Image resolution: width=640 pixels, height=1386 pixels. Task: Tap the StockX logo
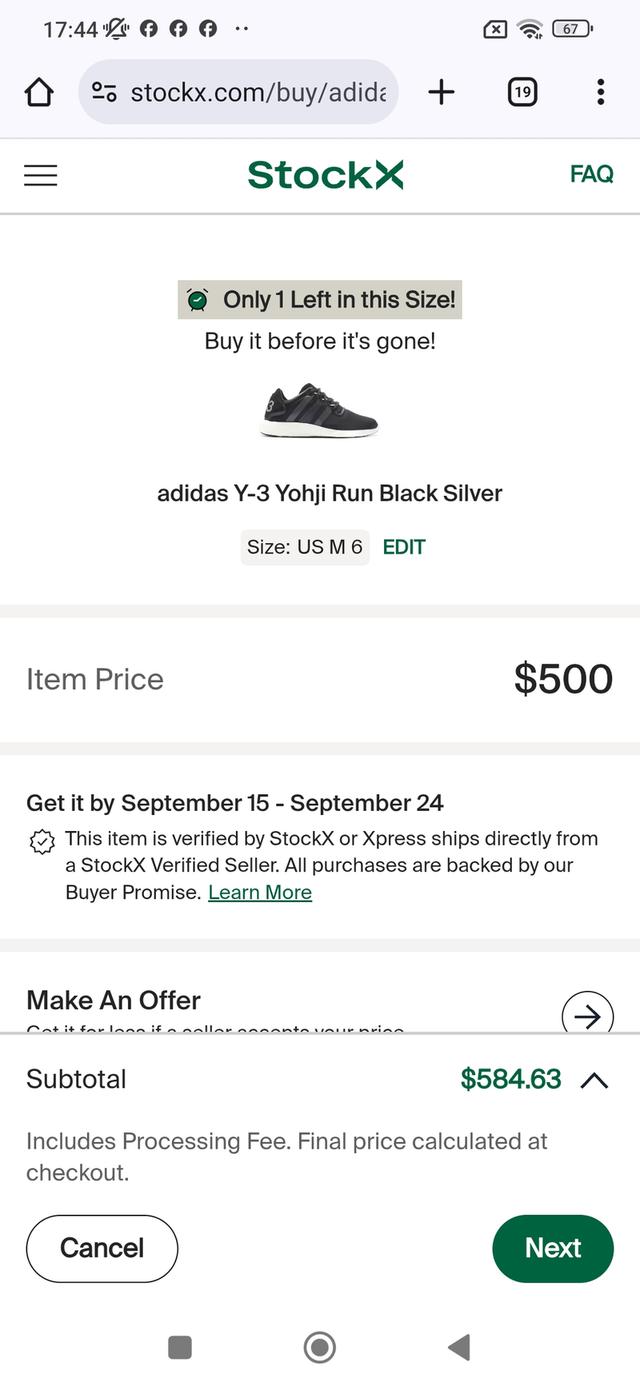[325, 175]
